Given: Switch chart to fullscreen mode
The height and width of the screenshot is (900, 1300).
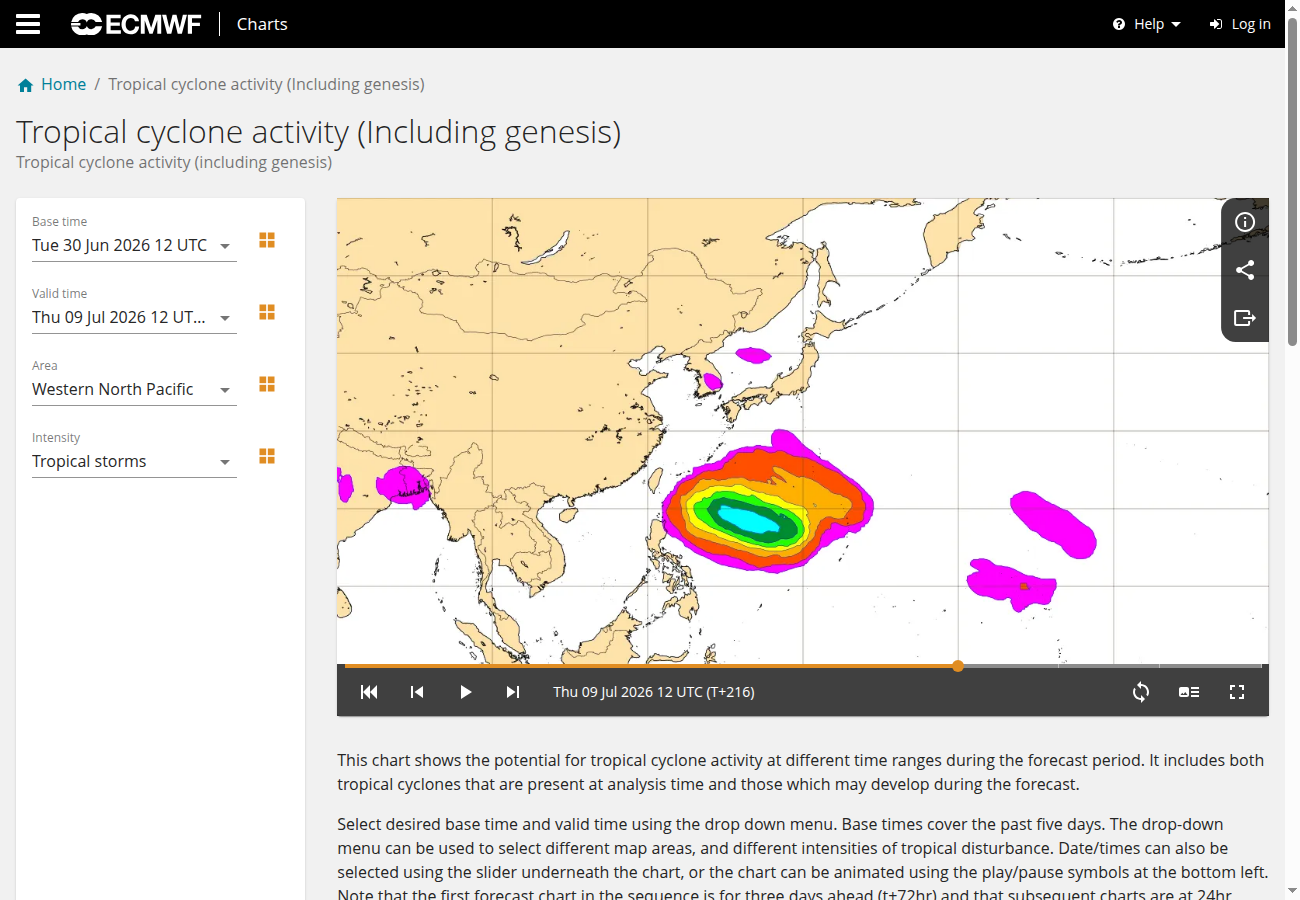Looking at the screenshot, I should (x=1237, y=692).
